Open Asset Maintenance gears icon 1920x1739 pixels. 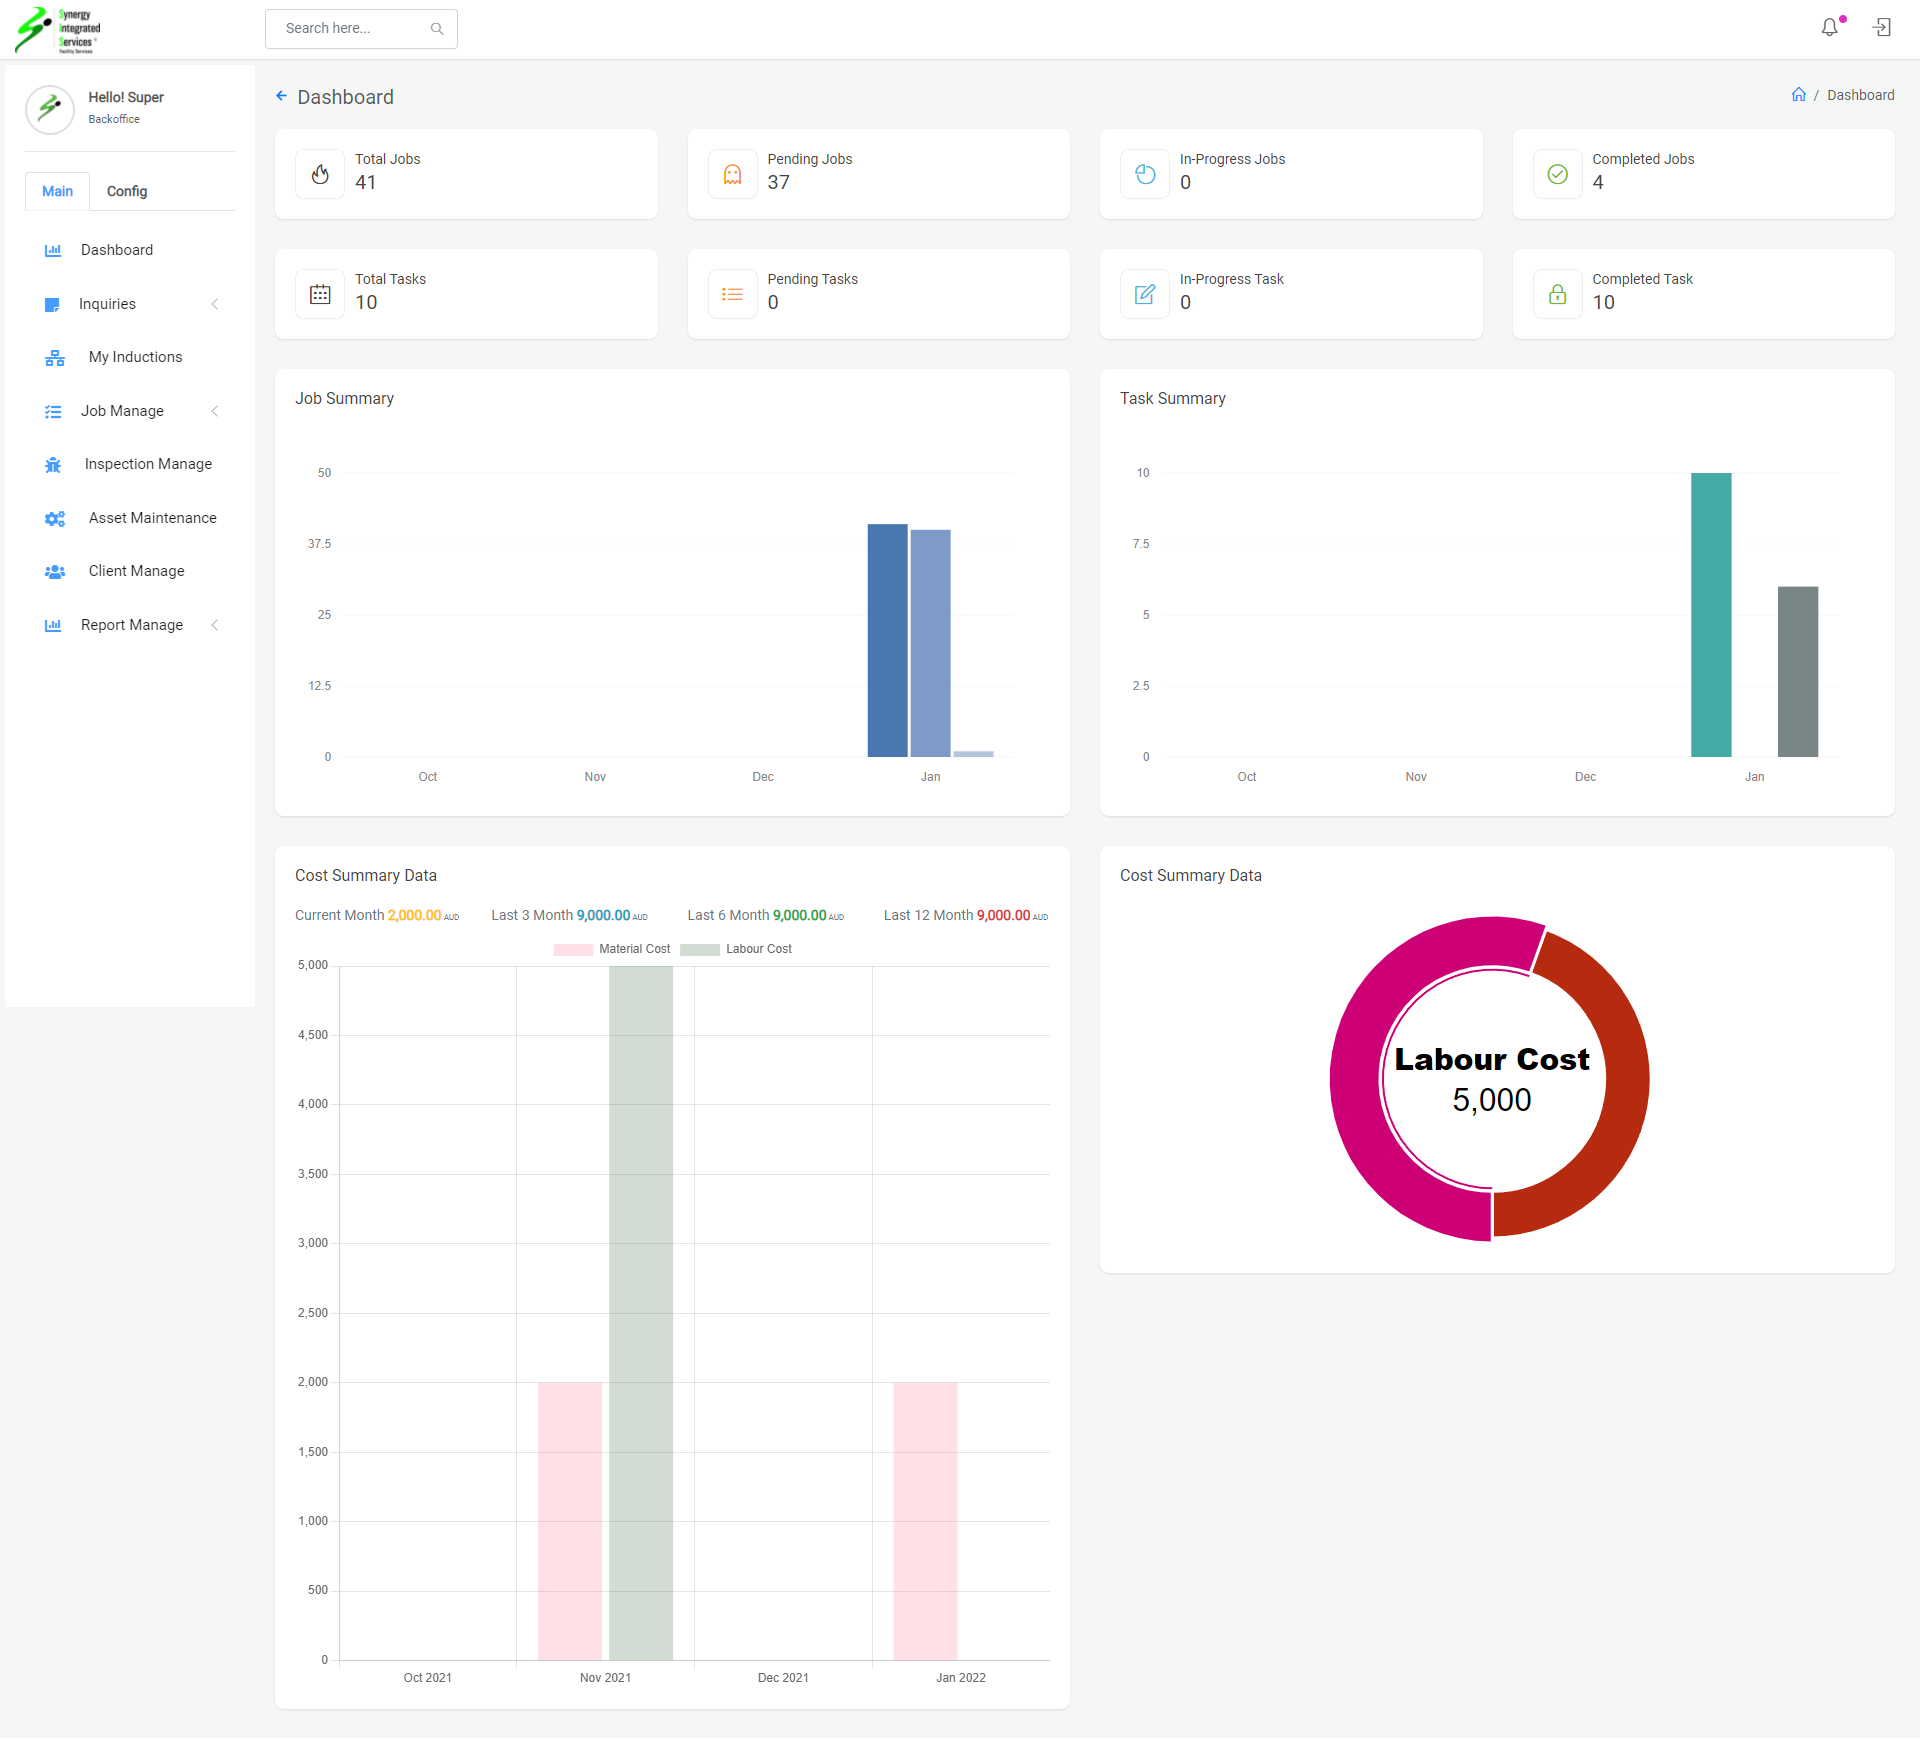(x=54, y=518)
